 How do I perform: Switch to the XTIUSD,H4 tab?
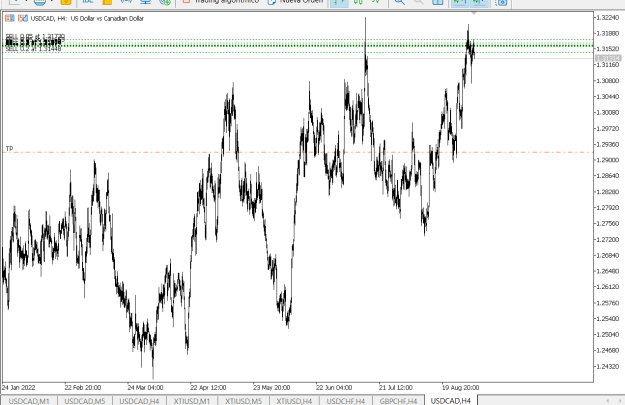click(294, 401)
